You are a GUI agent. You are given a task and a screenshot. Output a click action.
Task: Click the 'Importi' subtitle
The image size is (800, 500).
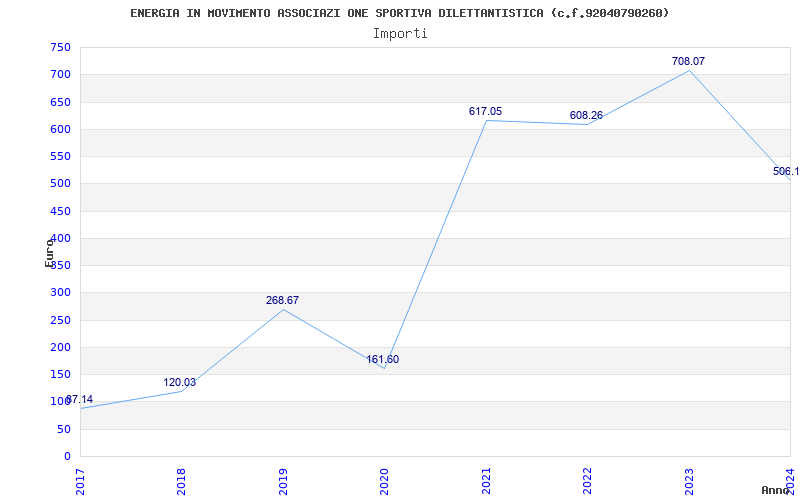400,34
